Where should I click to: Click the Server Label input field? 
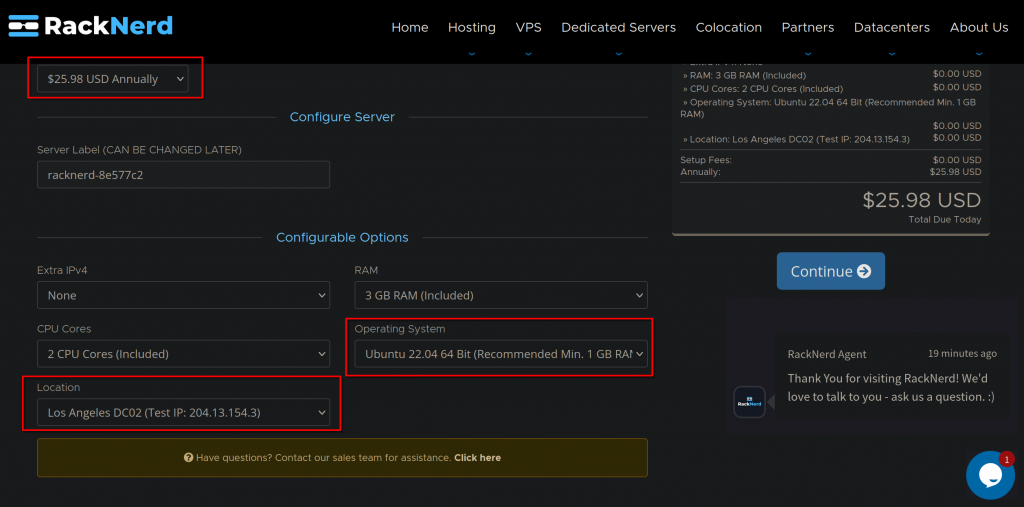pos(184,175)
